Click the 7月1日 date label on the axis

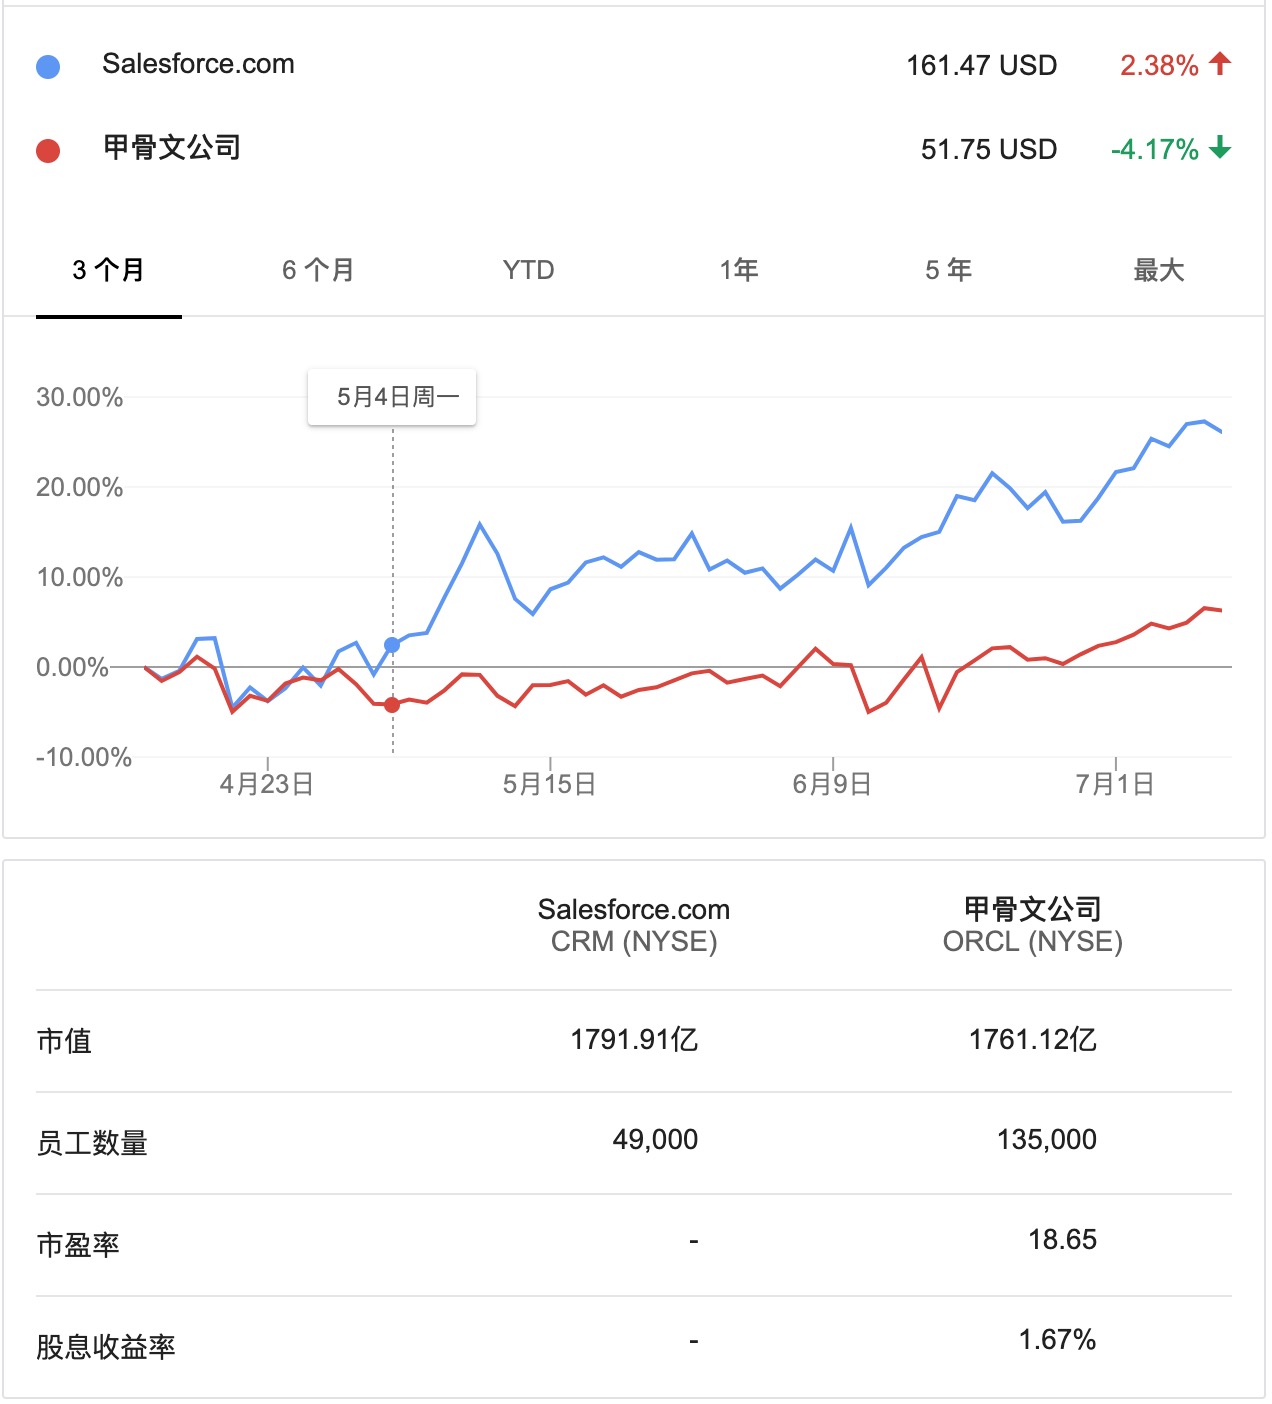click(x=1115, y=784)
